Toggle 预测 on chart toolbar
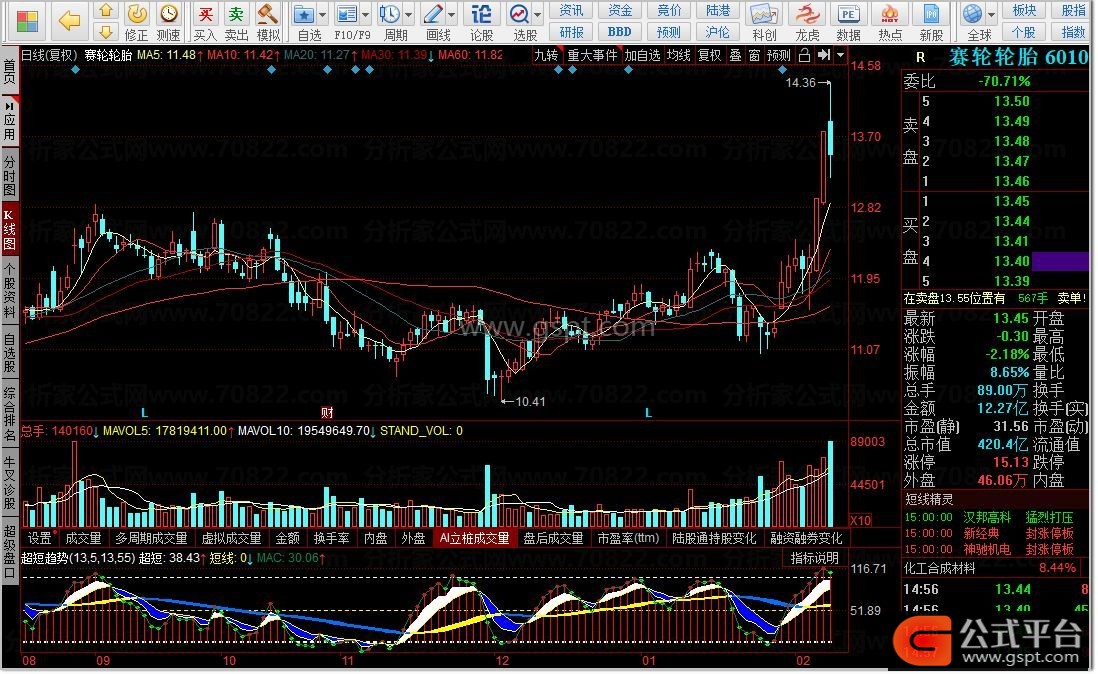 [779, 55]
